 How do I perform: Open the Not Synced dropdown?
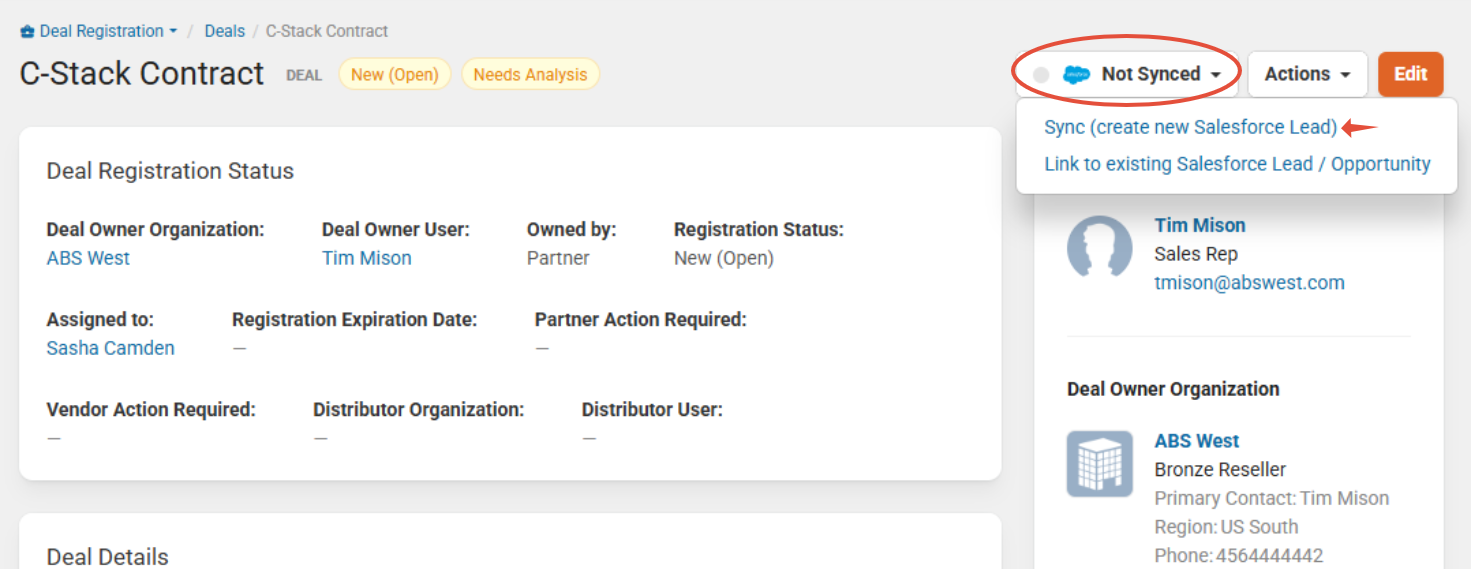click(1127, 74)
